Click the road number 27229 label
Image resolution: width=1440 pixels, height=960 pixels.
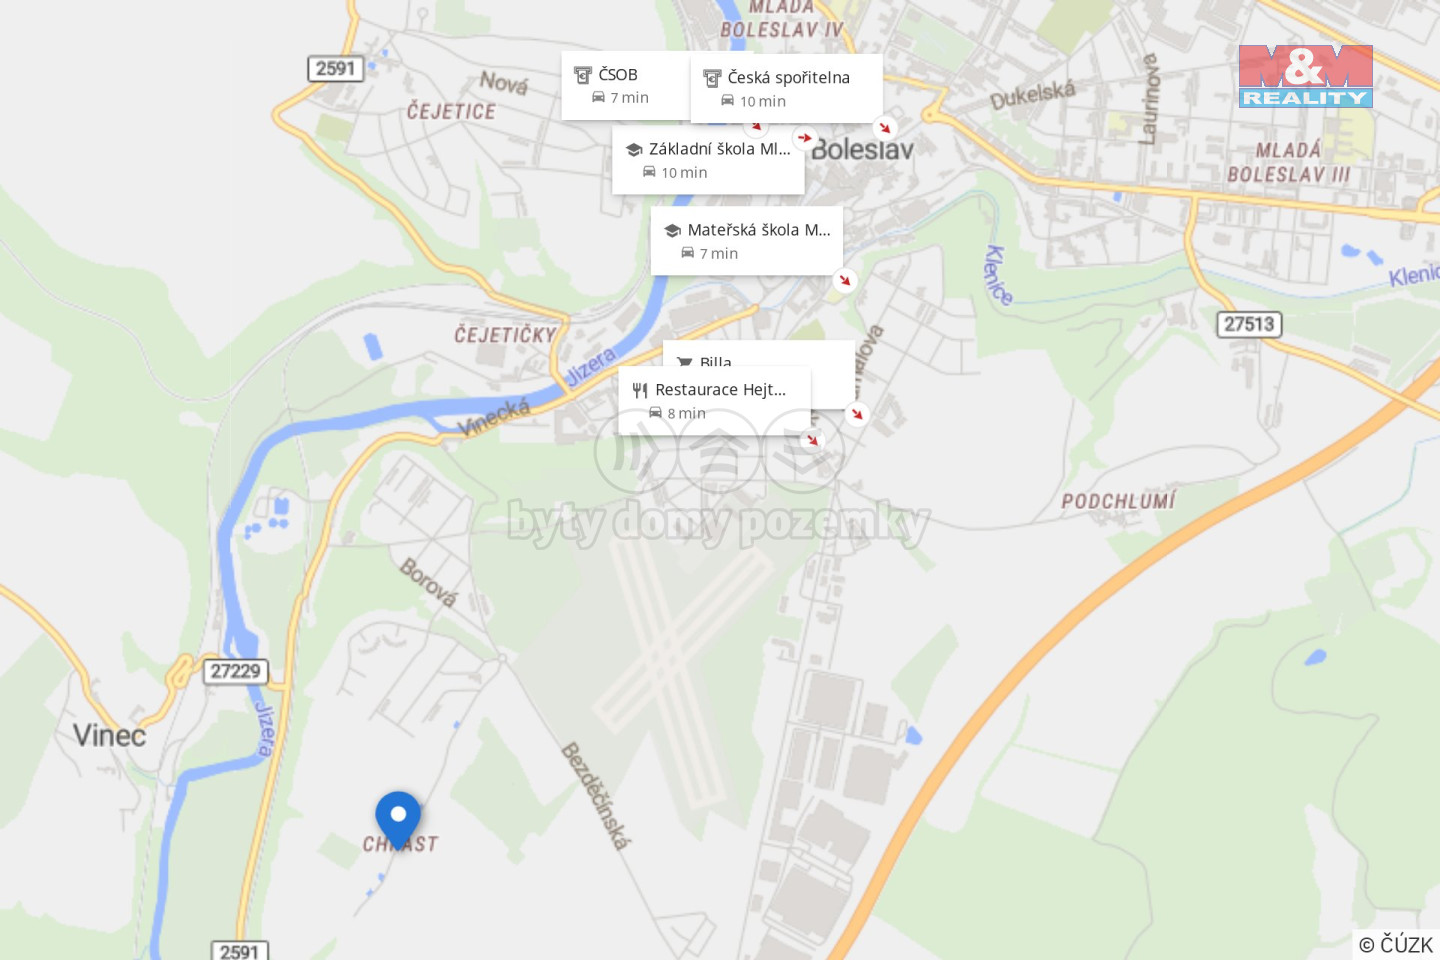pyautogui.click(x=235, y=671)
